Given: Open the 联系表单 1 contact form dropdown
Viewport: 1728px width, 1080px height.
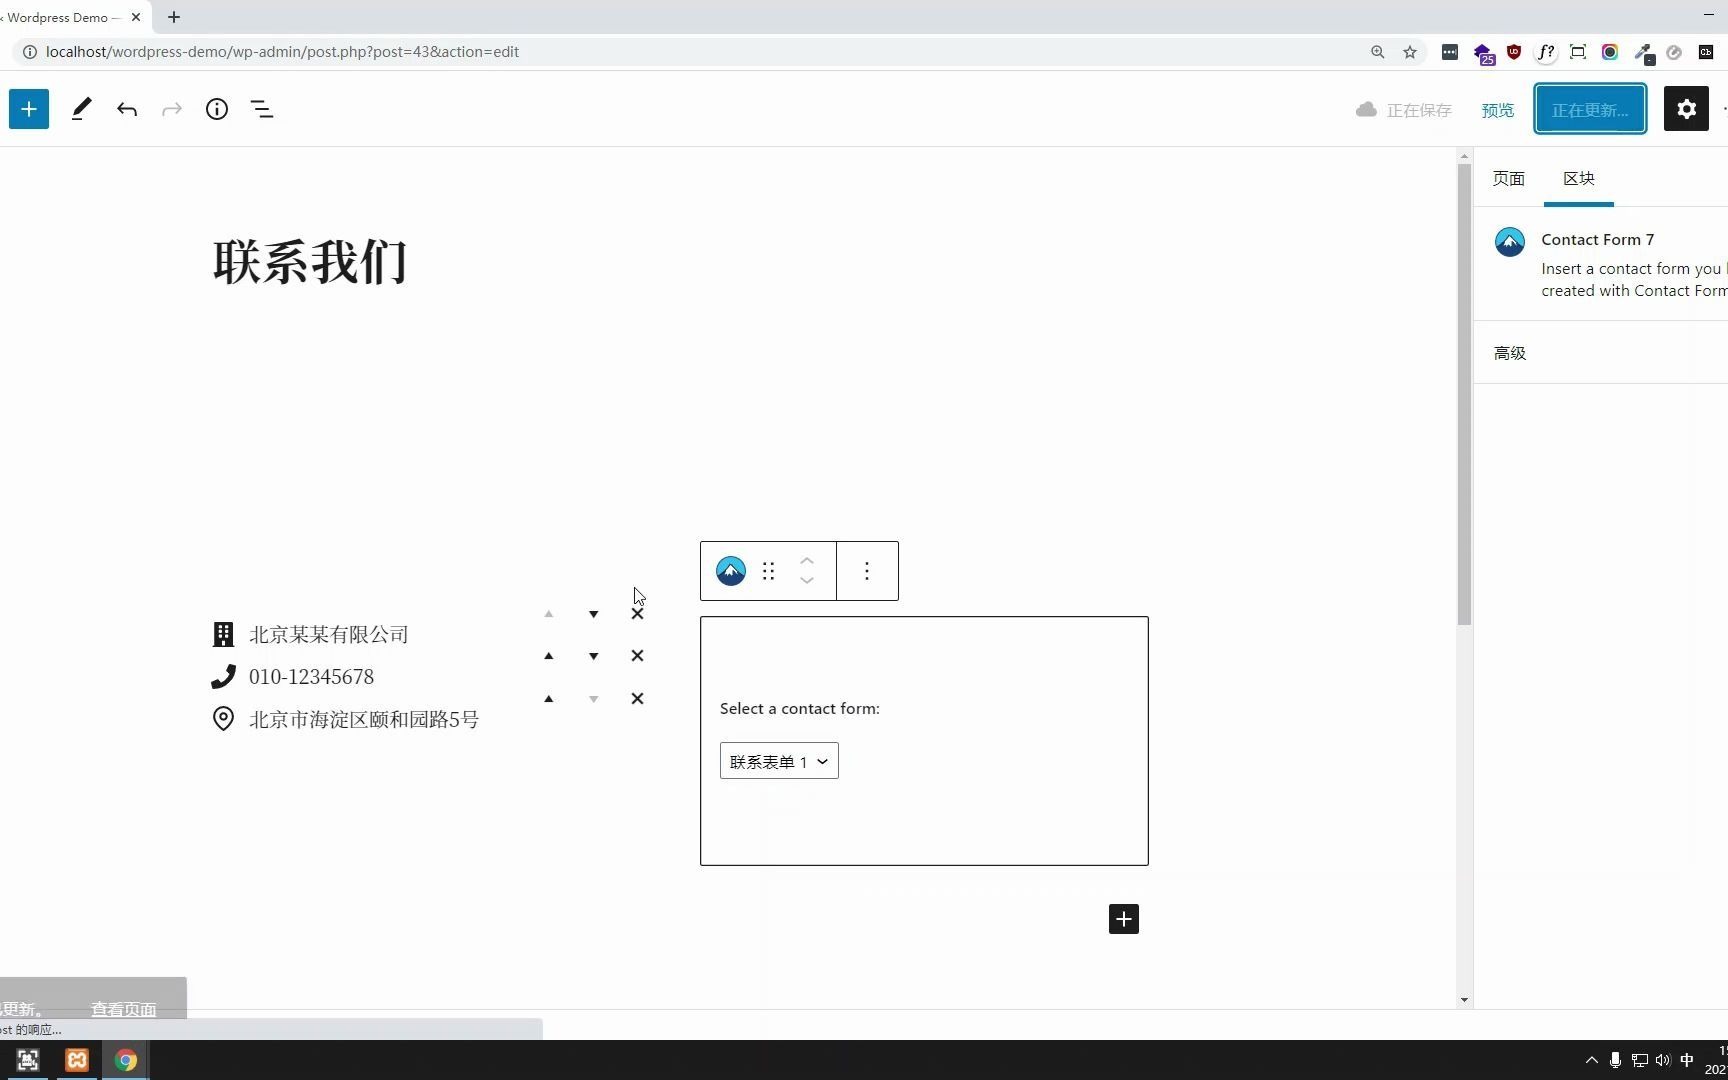Looking at the screenshot, I should click(x=779, y=761).
